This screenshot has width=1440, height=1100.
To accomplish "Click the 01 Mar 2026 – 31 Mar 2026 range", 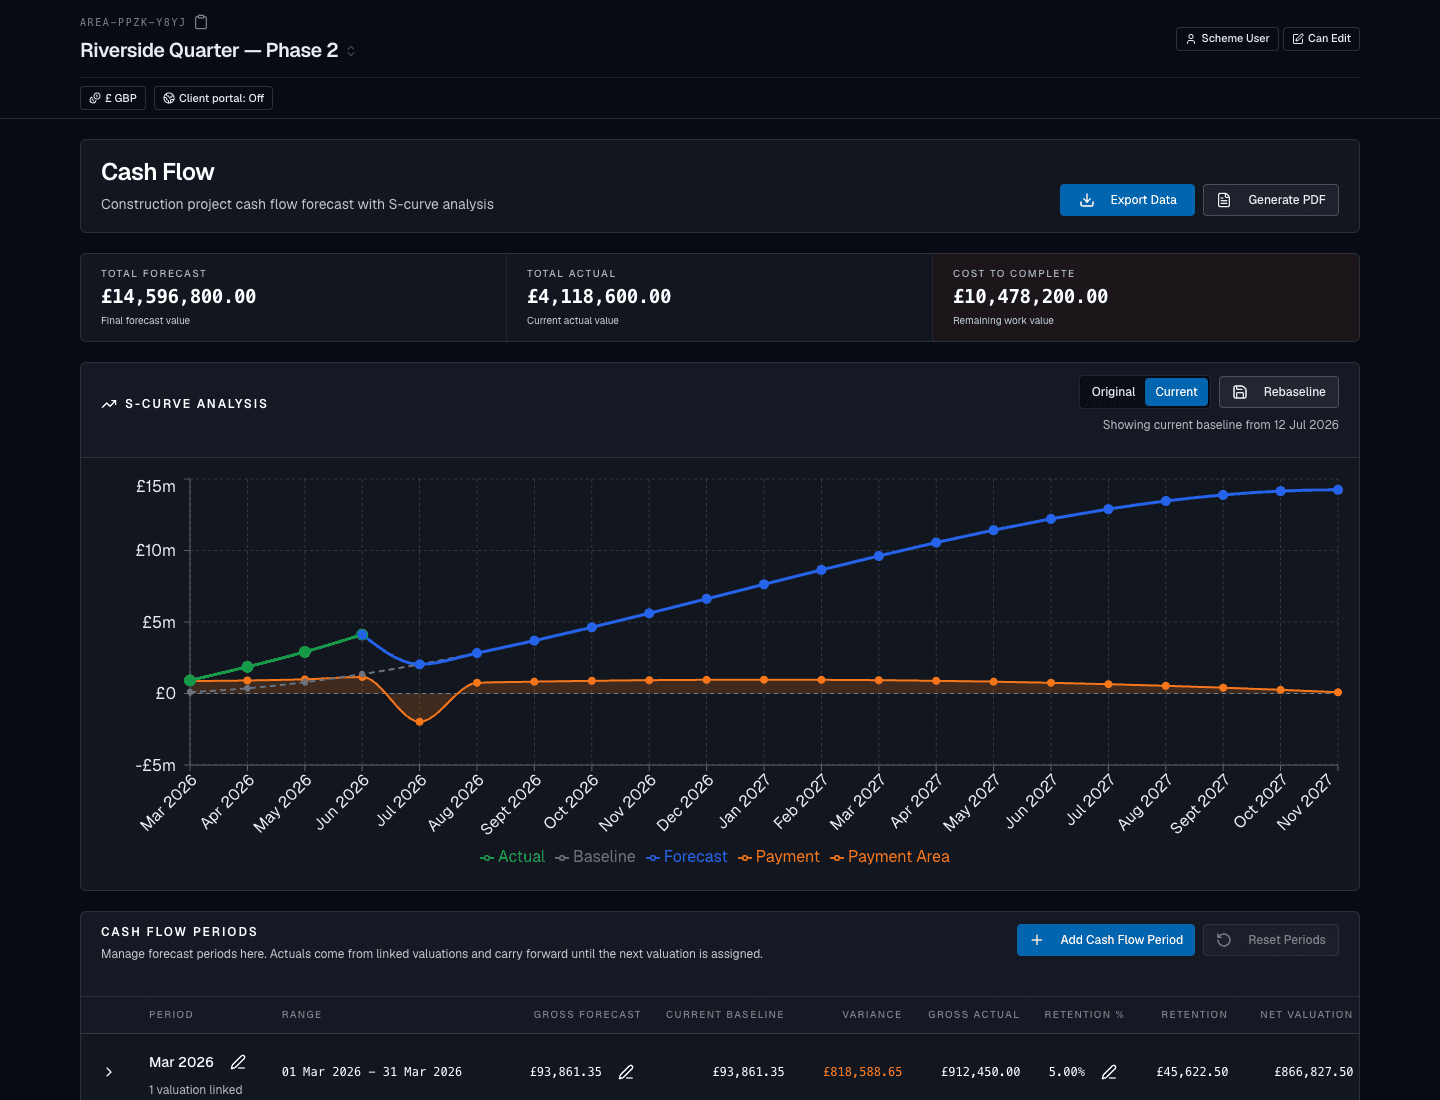I will tap(372, 1072).
